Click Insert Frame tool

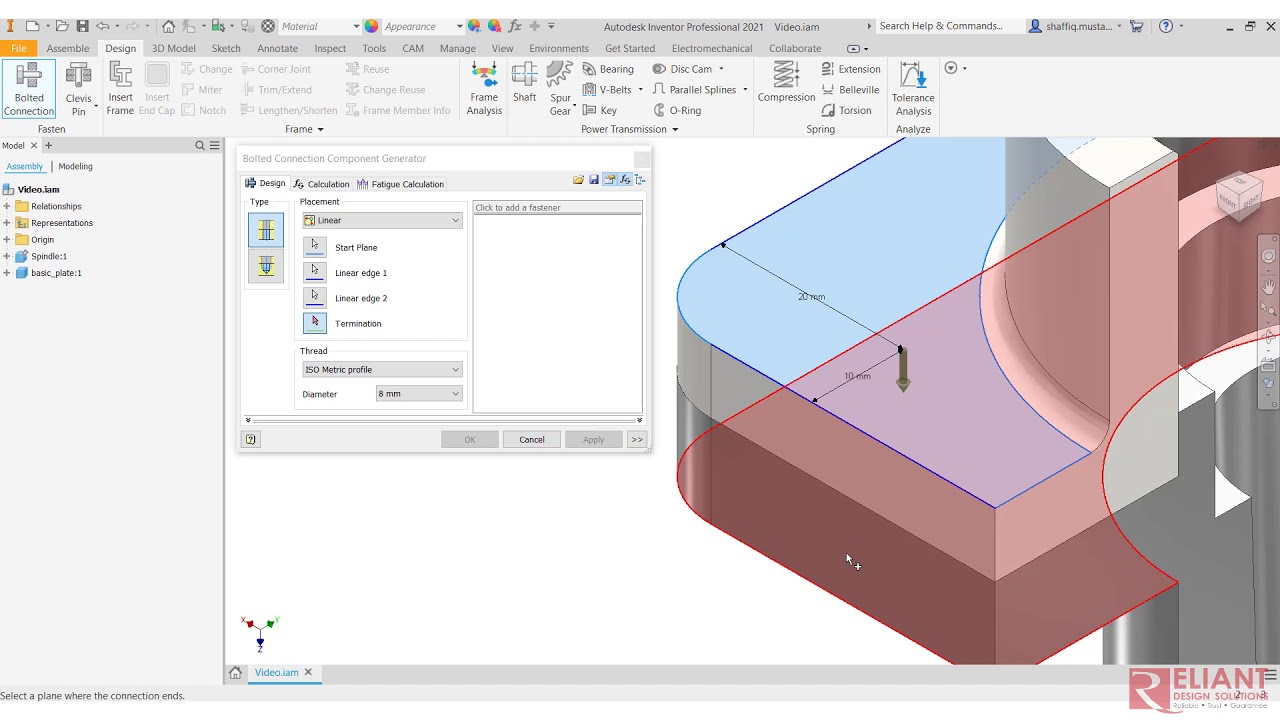tap(120, 90)
